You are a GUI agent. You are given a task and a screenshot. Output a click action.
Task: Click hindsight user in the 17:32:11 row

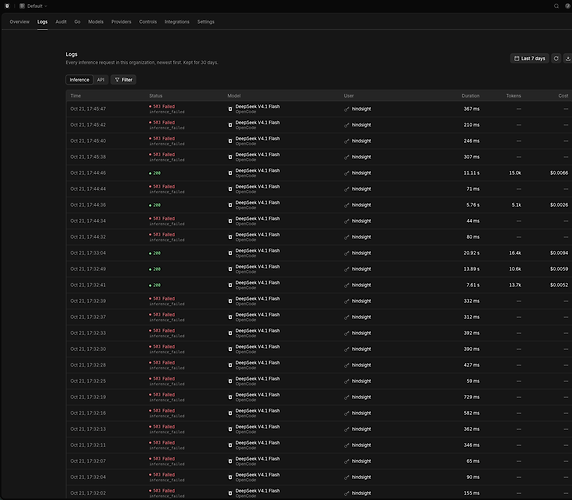coord(361,445)
